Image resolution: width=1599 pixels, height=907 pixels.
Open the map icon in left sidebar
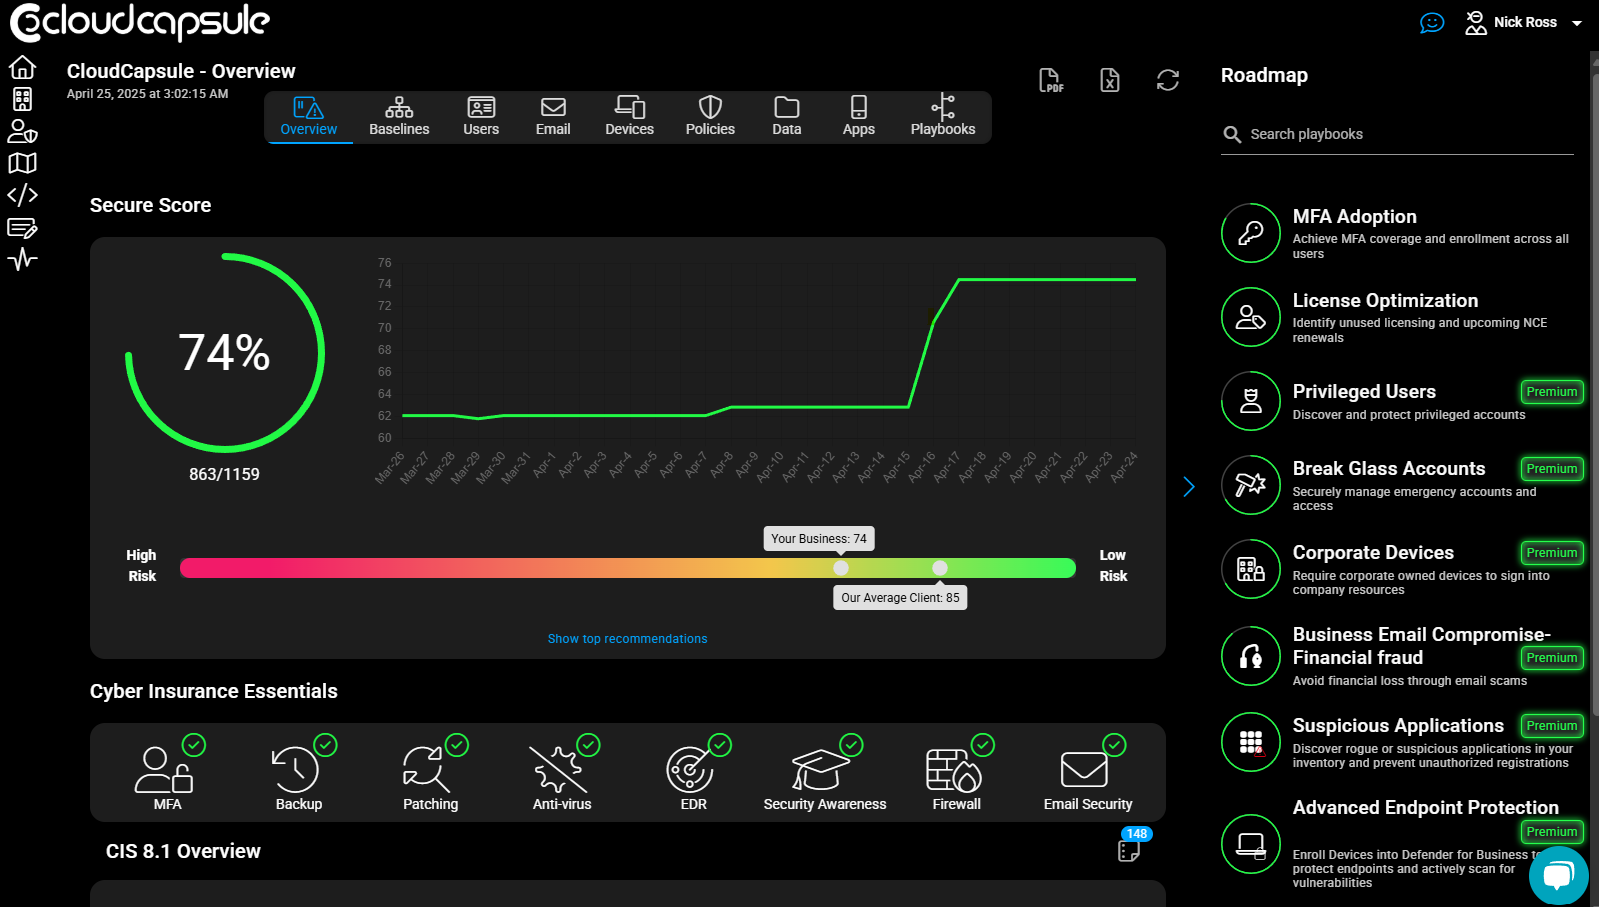22,163
